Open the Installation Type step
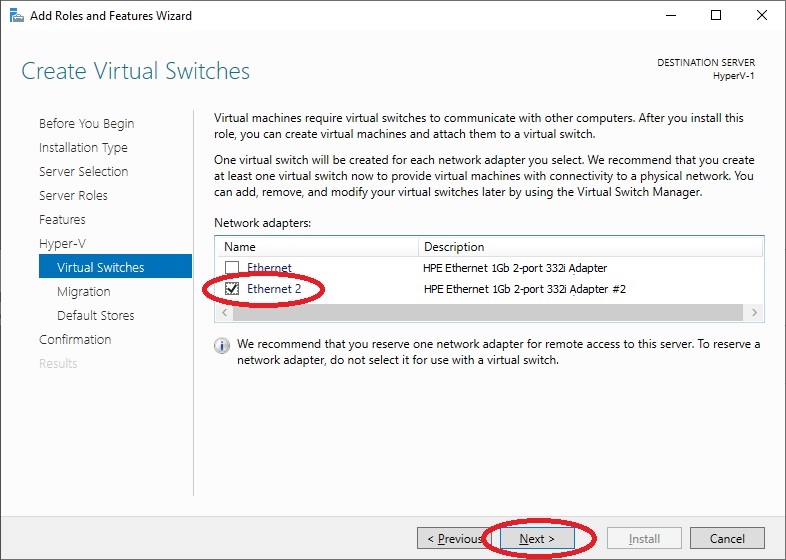Image resolution: width=786 pixels, height=560 pixels. click(x=83, y=147)
